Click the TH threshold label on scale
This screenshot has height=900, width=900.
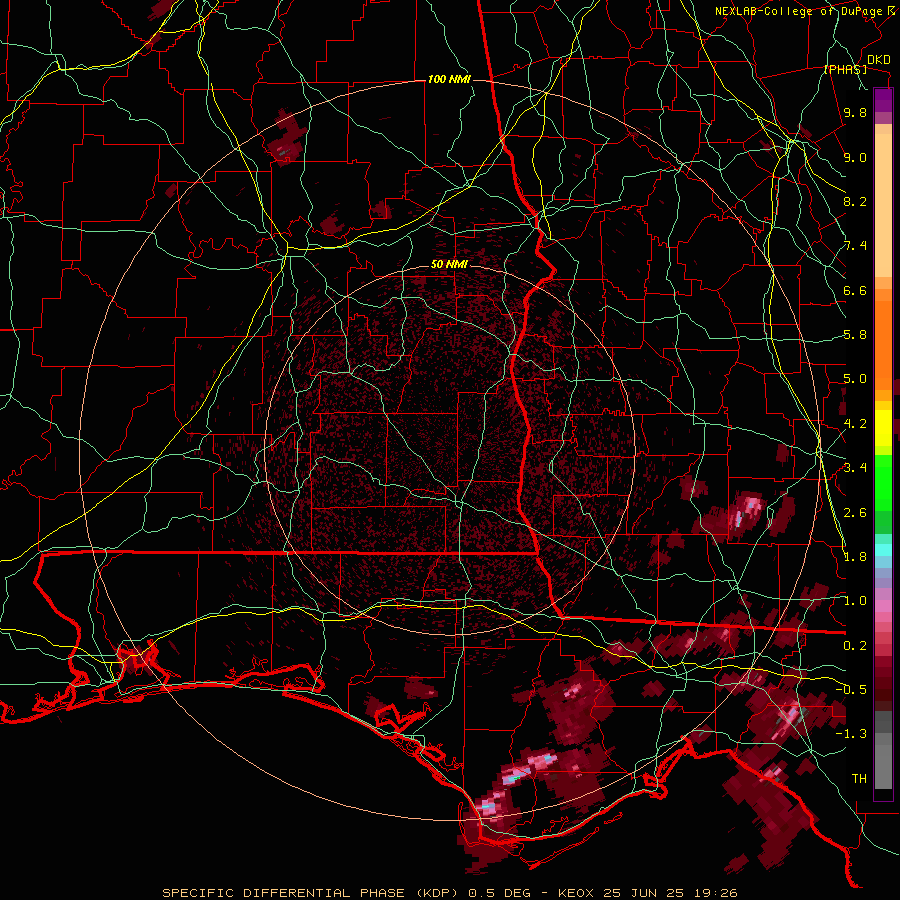[859, 779]
